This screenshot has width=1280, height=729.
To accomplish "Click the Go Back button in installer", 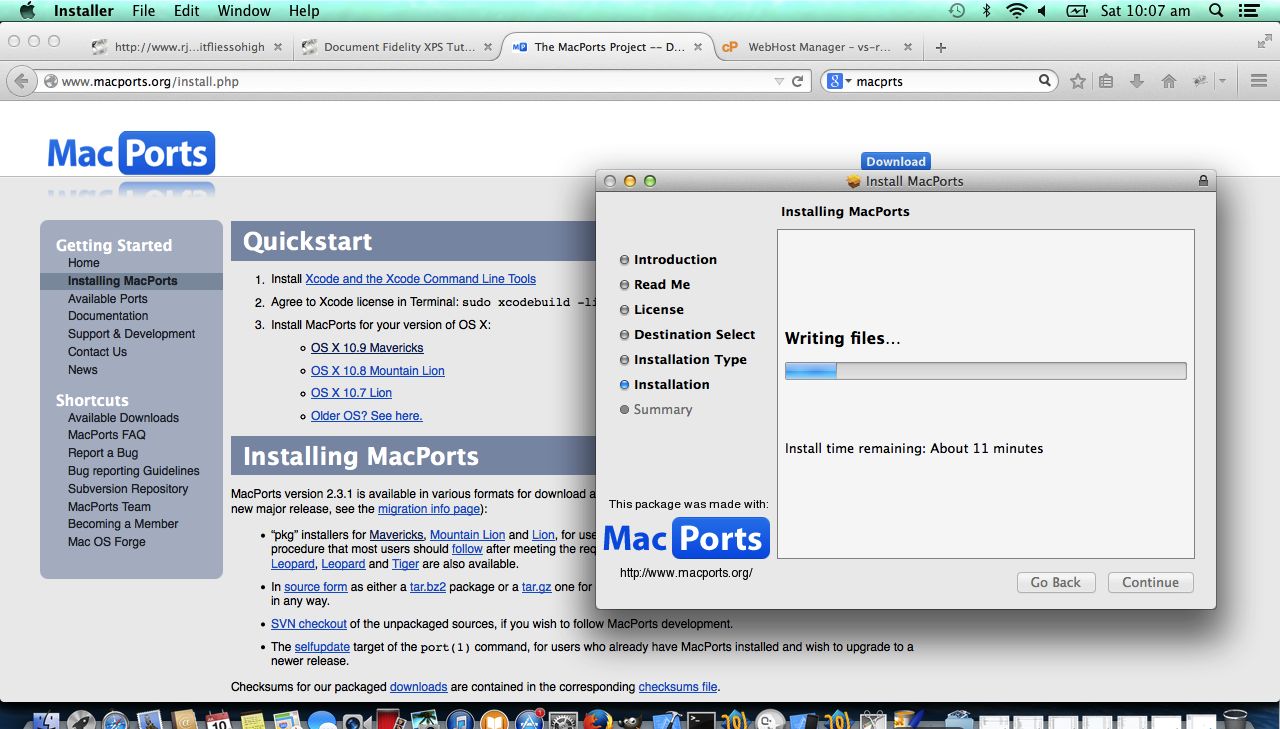I will [x=1056, y=582].
